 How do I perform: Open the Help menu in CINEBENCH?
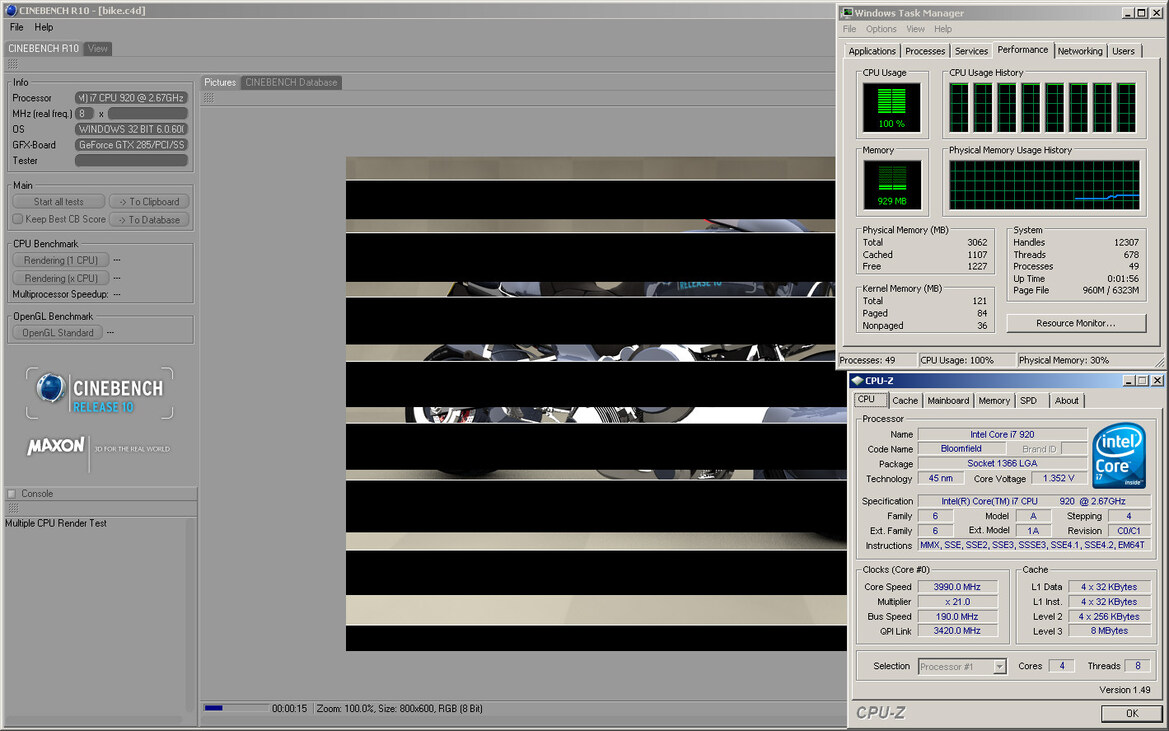coord(44,28)
